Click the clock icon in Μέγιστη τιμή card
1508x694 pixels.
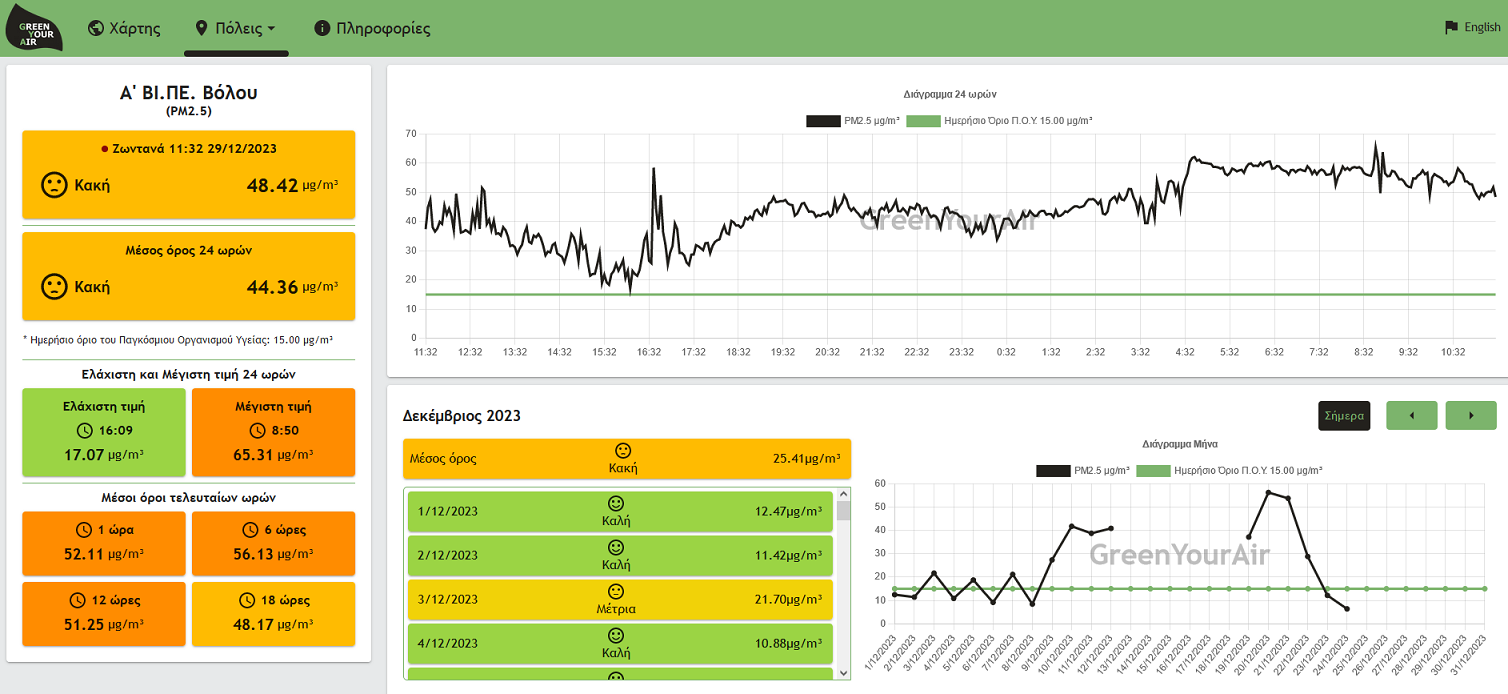253,431
